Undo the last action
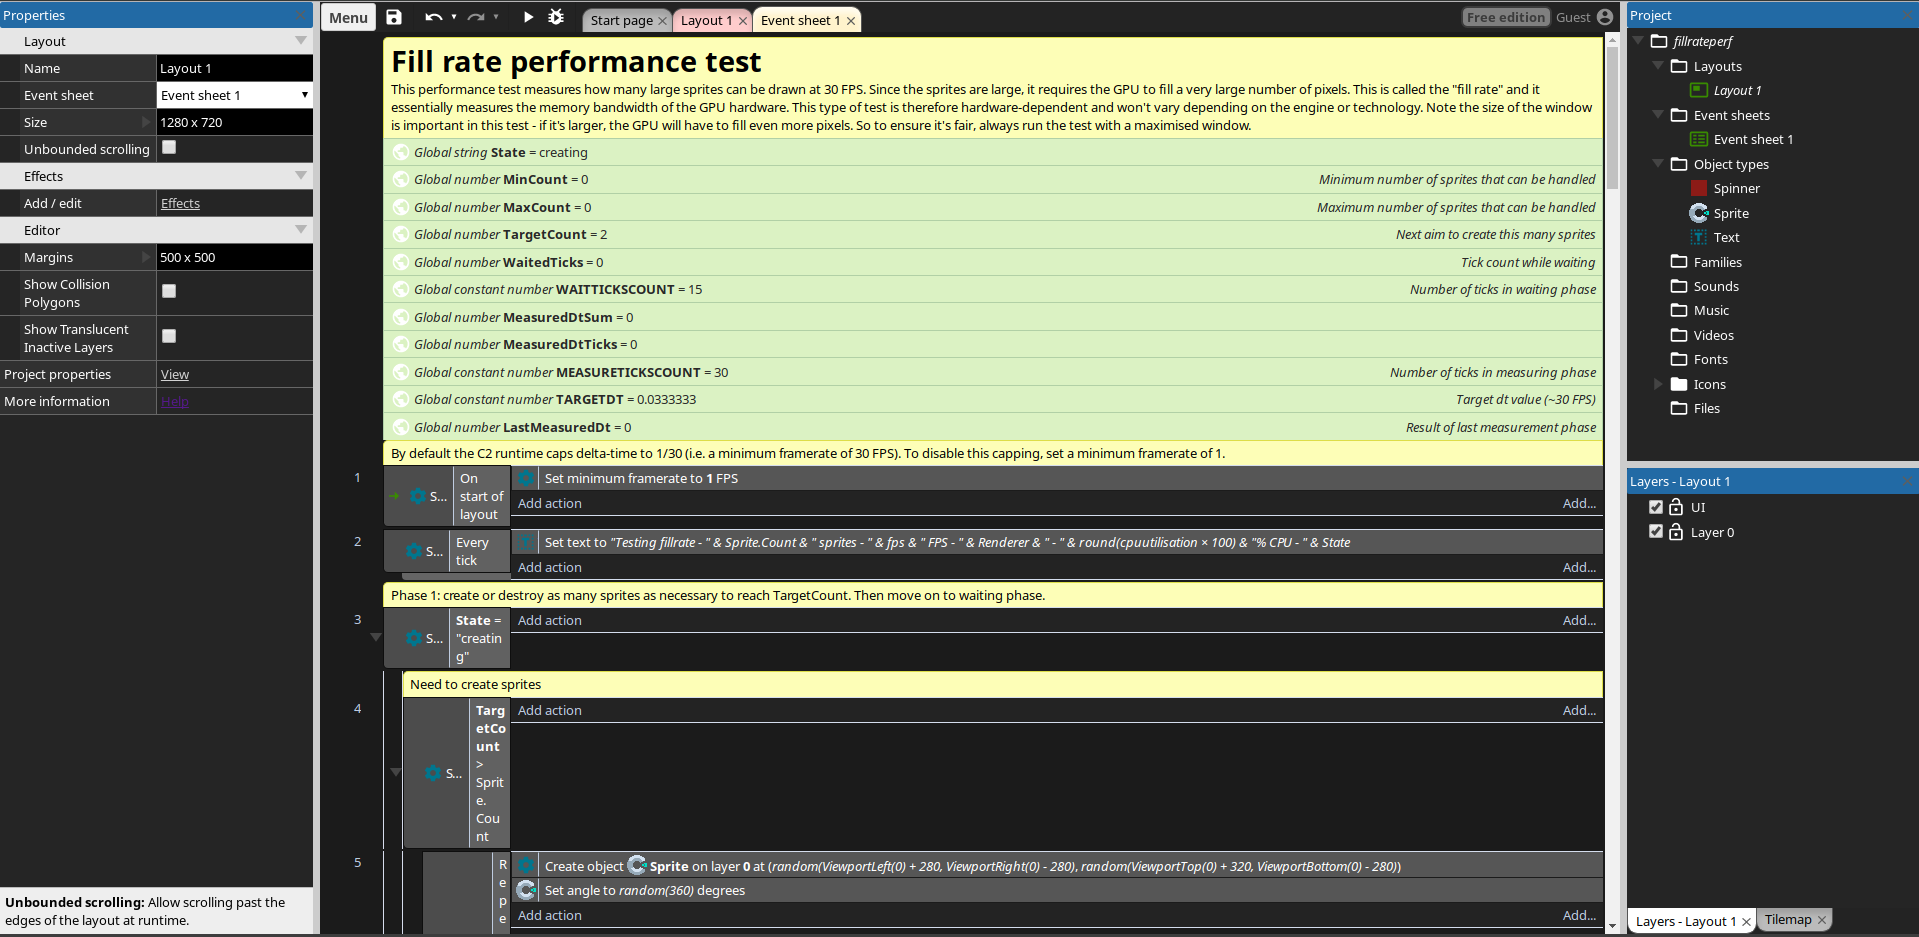The image size is (1919, 937). [435, 17]
